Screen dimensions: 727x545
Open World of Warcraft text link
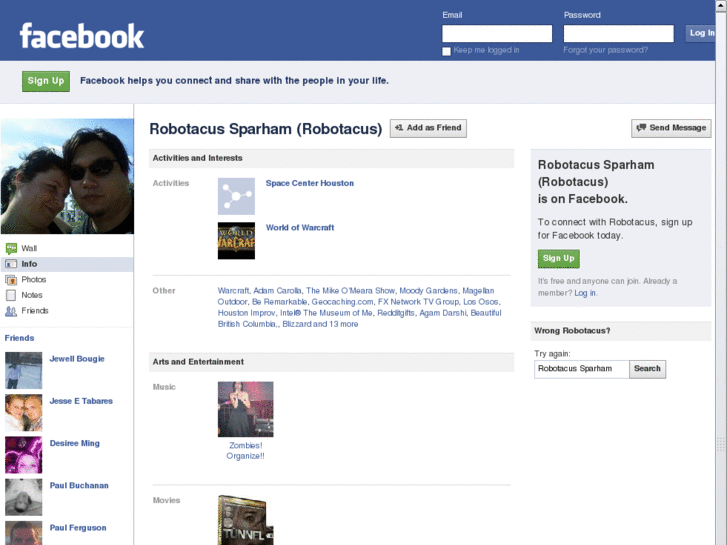point(300,228)
